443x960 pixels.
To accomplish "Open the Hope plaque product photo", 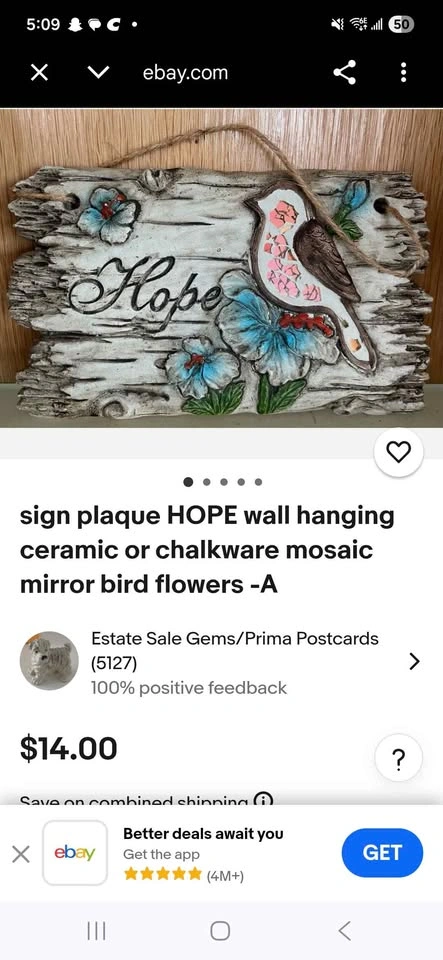I will click(x=222, y=268).
